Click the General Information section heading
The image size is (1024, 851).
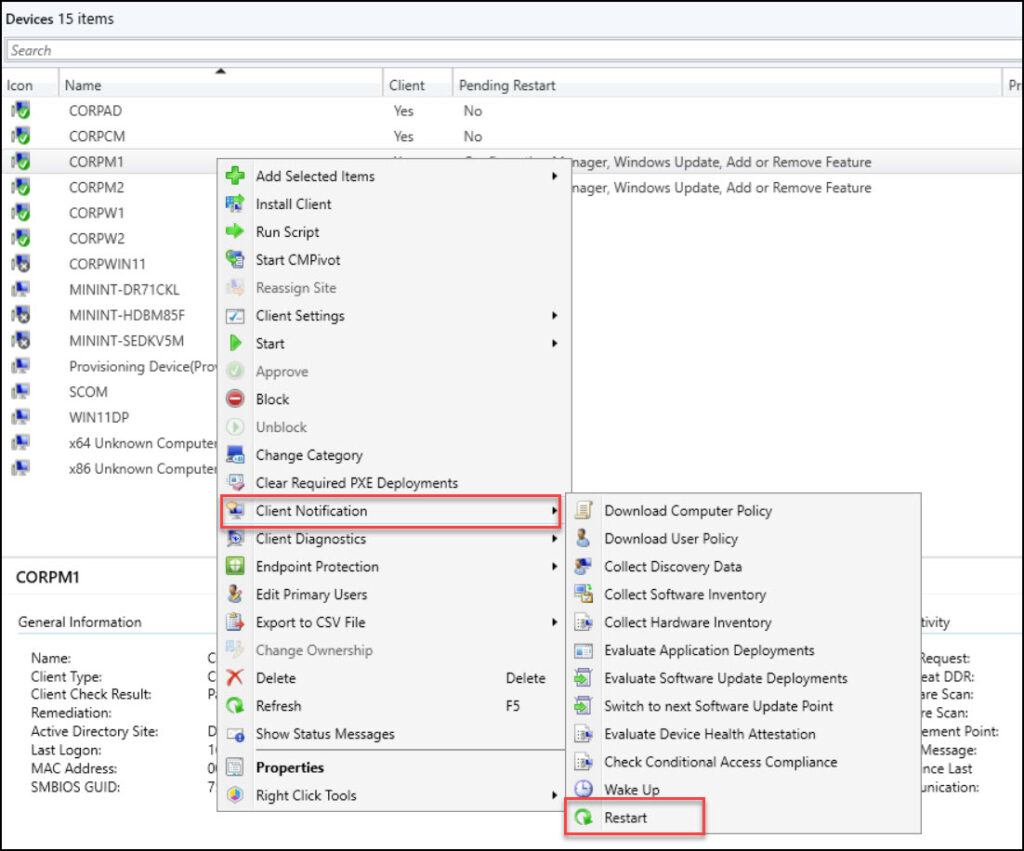80,622
